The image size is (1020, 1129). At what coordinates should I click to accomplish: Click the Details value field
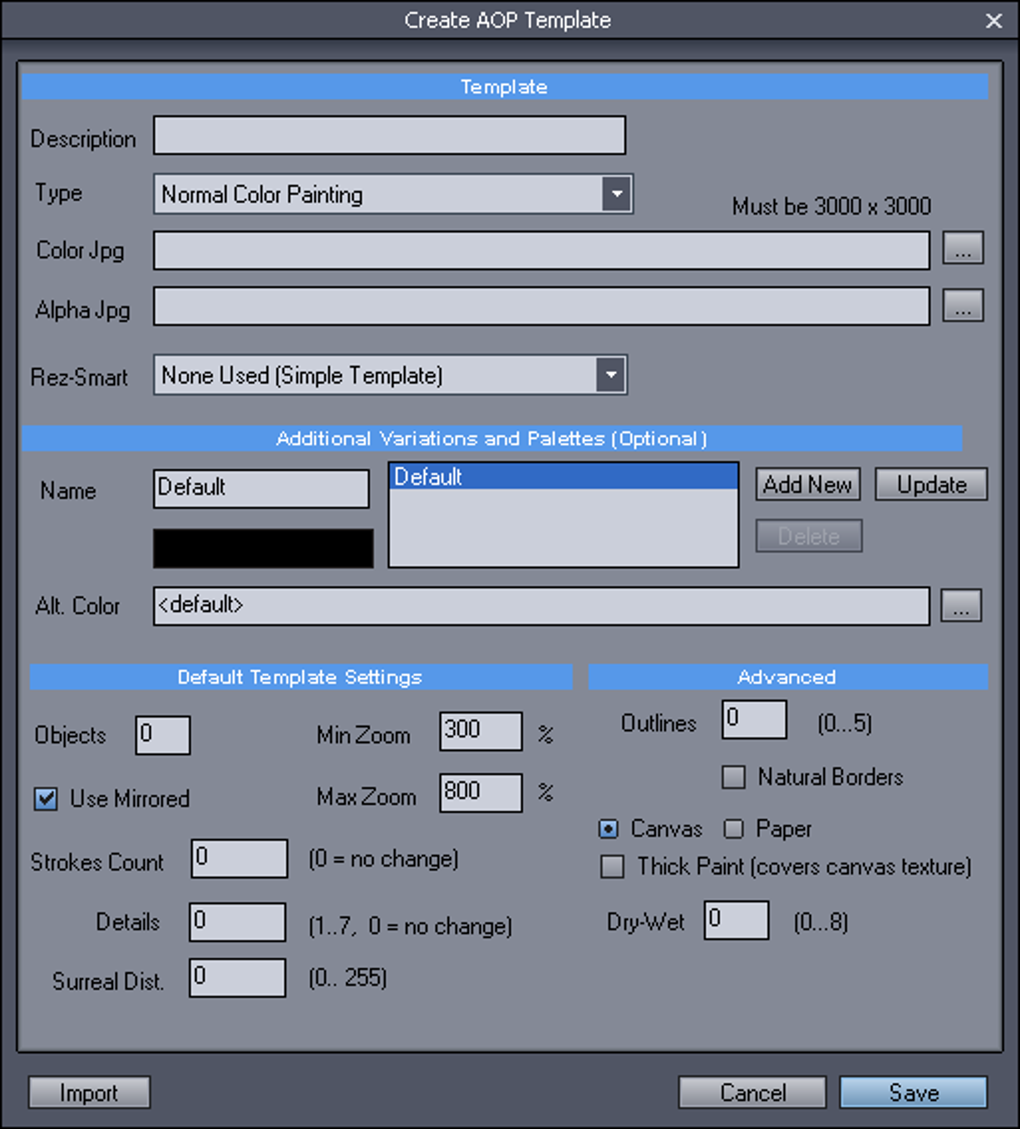click(238, 922)
